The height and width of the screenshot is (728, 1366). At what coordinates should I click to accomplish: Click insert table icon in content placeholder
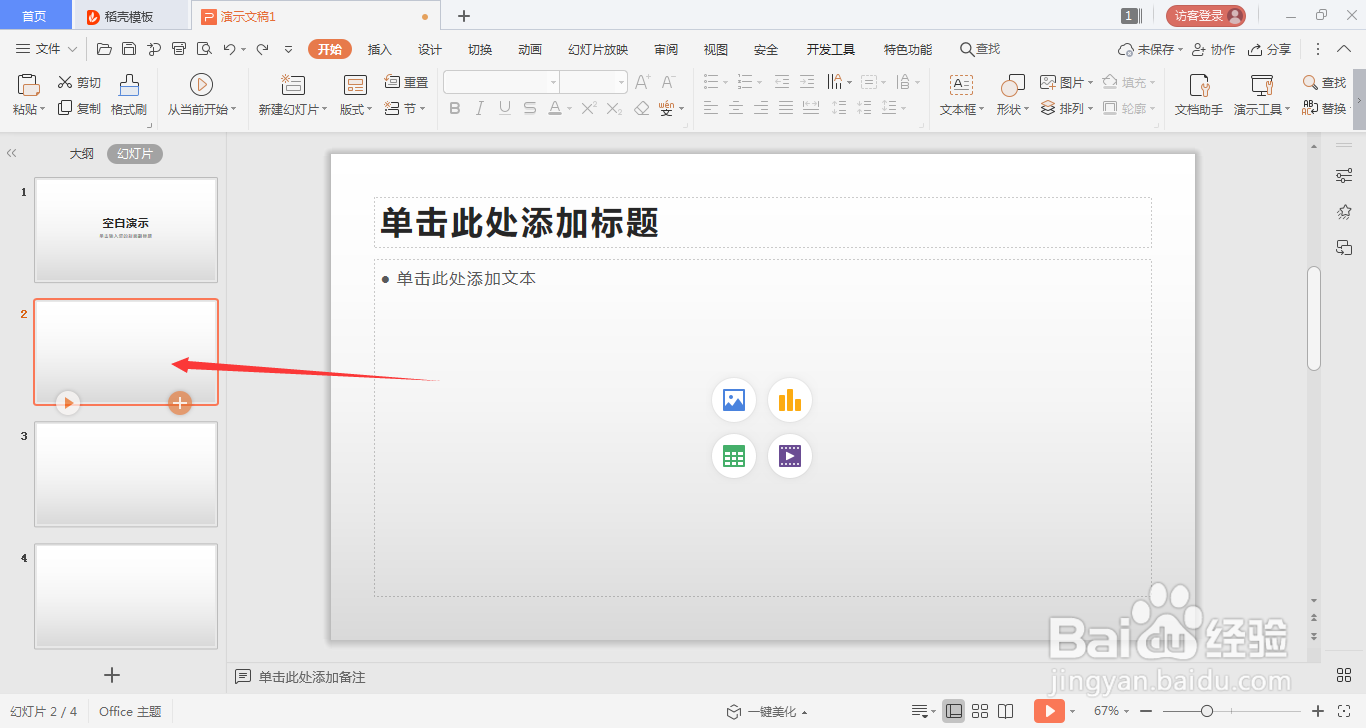tap(734, 456)
